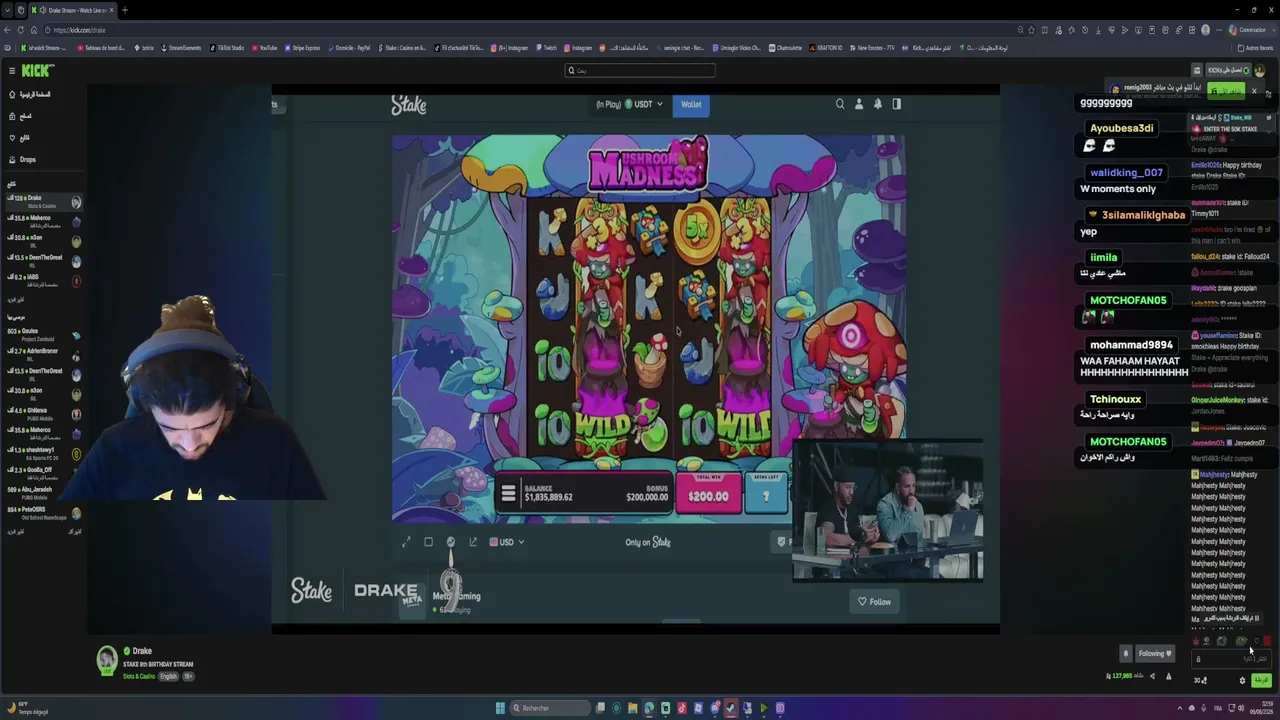Expand the slot game to fullscreen
Screen dimensions: 1280x720
(406, 542)
